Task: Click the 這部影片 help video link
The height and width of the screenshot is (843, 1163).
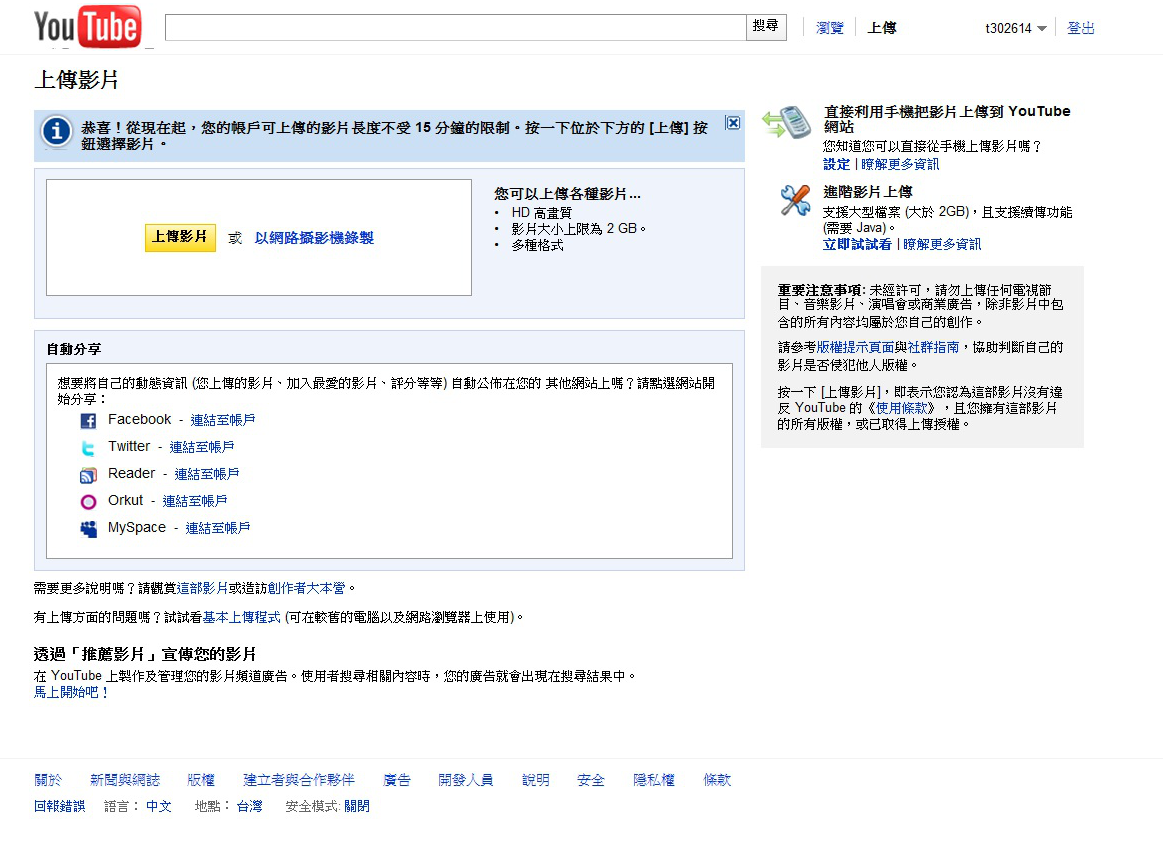Action: click(x=202, y=589)
